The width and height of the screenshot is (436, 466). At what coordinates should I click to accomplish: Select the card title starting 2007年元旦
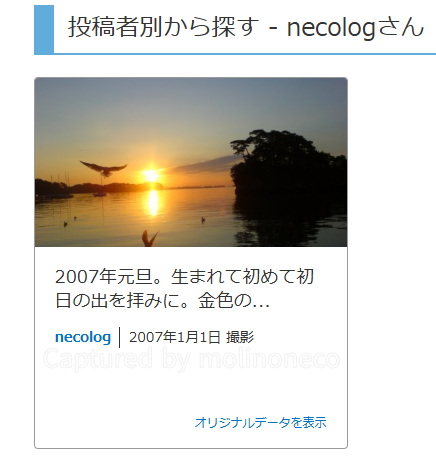184,289
